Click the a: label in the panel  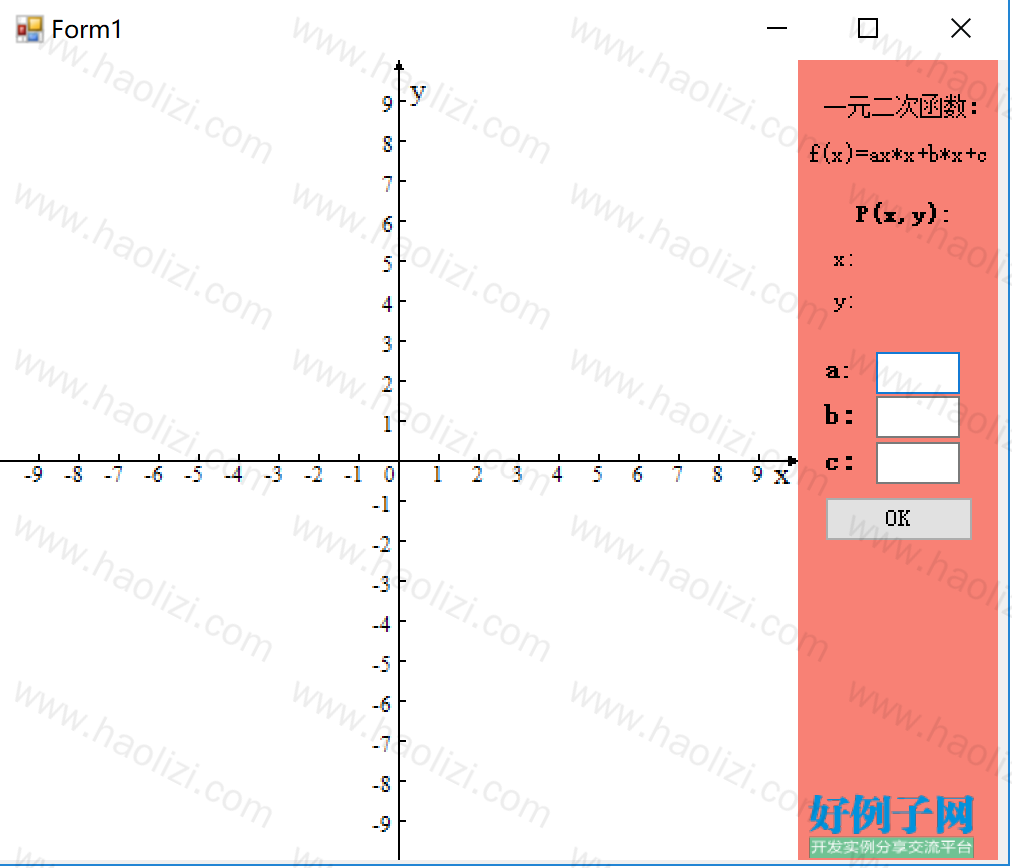coord(838,371)
